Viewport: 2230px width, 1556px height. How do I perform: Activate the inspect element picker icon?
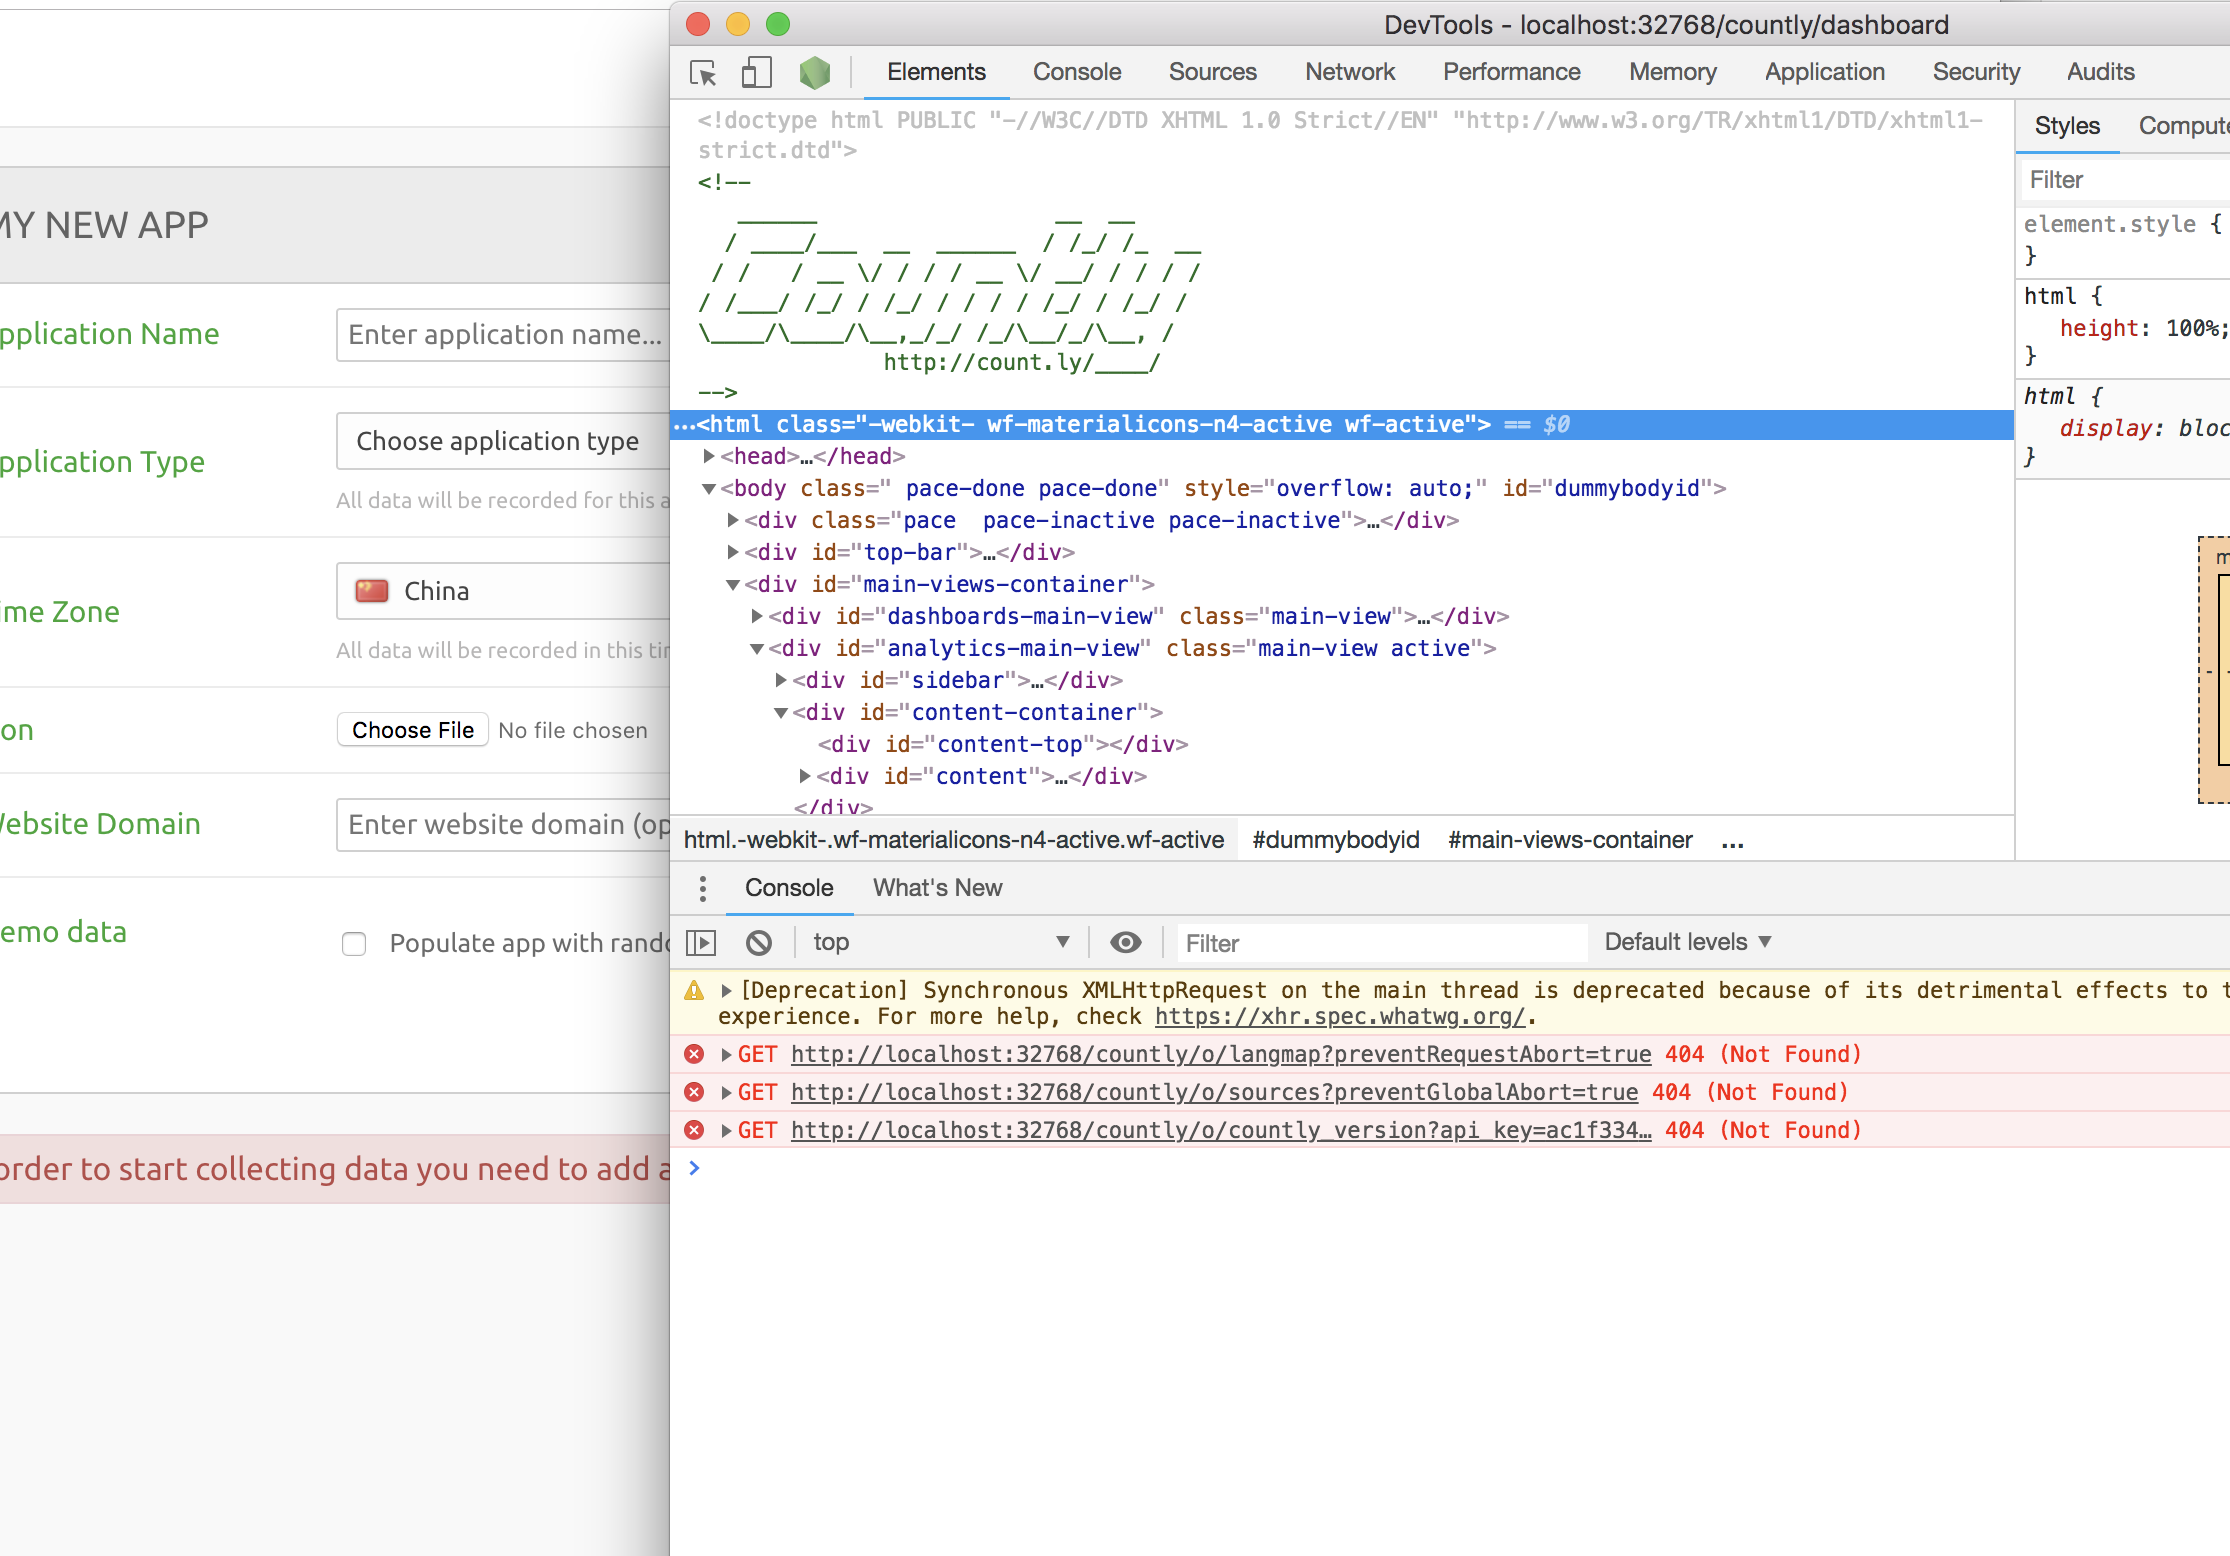(x=703, y=73)
